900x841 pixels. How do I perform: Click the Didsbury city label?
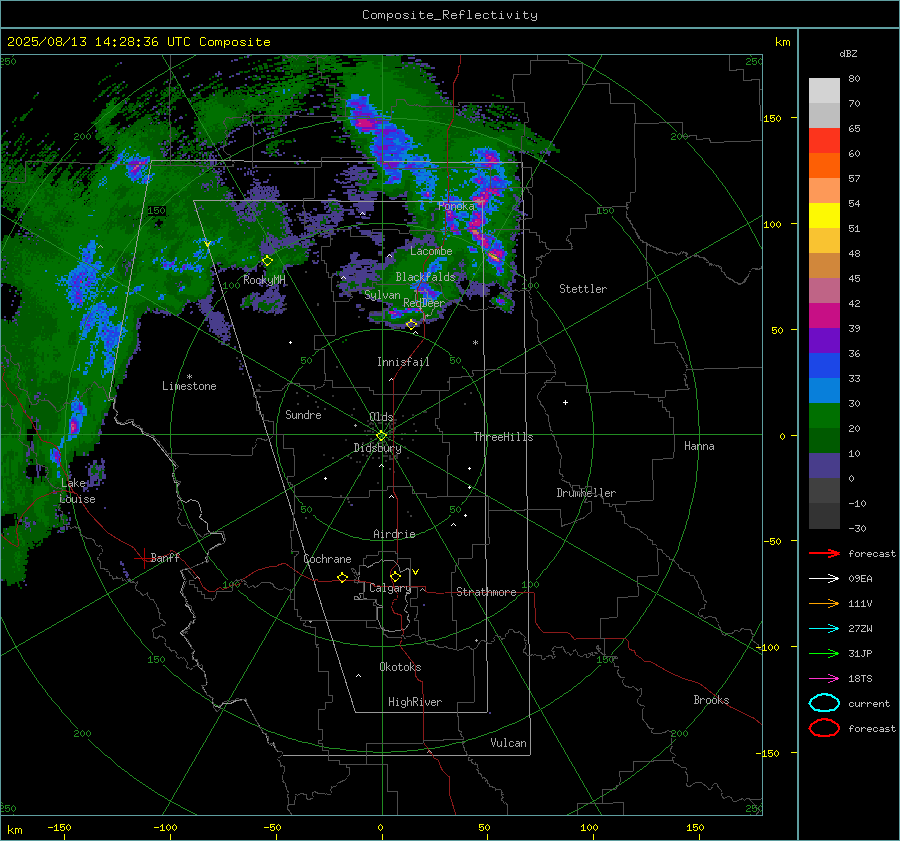377,448
